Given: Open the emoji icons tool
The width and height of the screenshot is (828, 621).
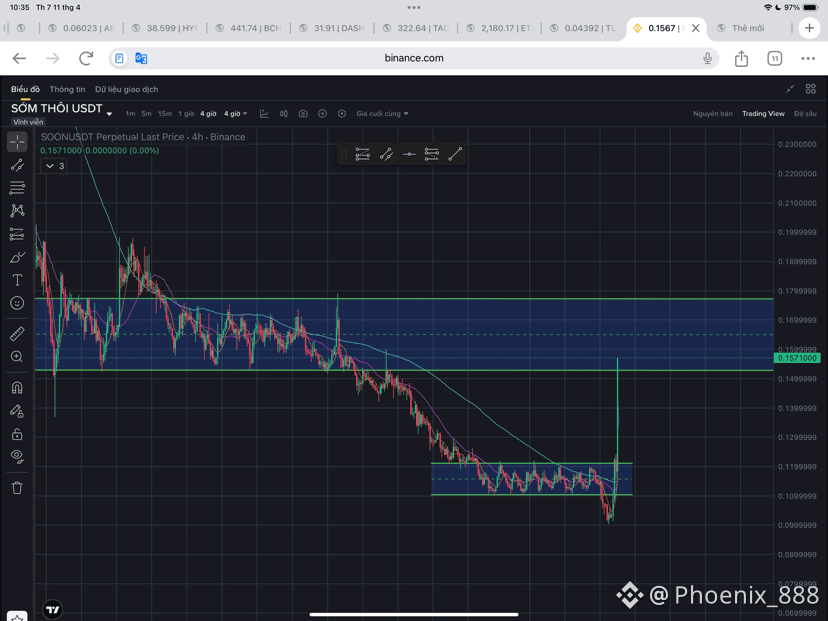Looking at the screenshot, I should [x=17, y=303].
